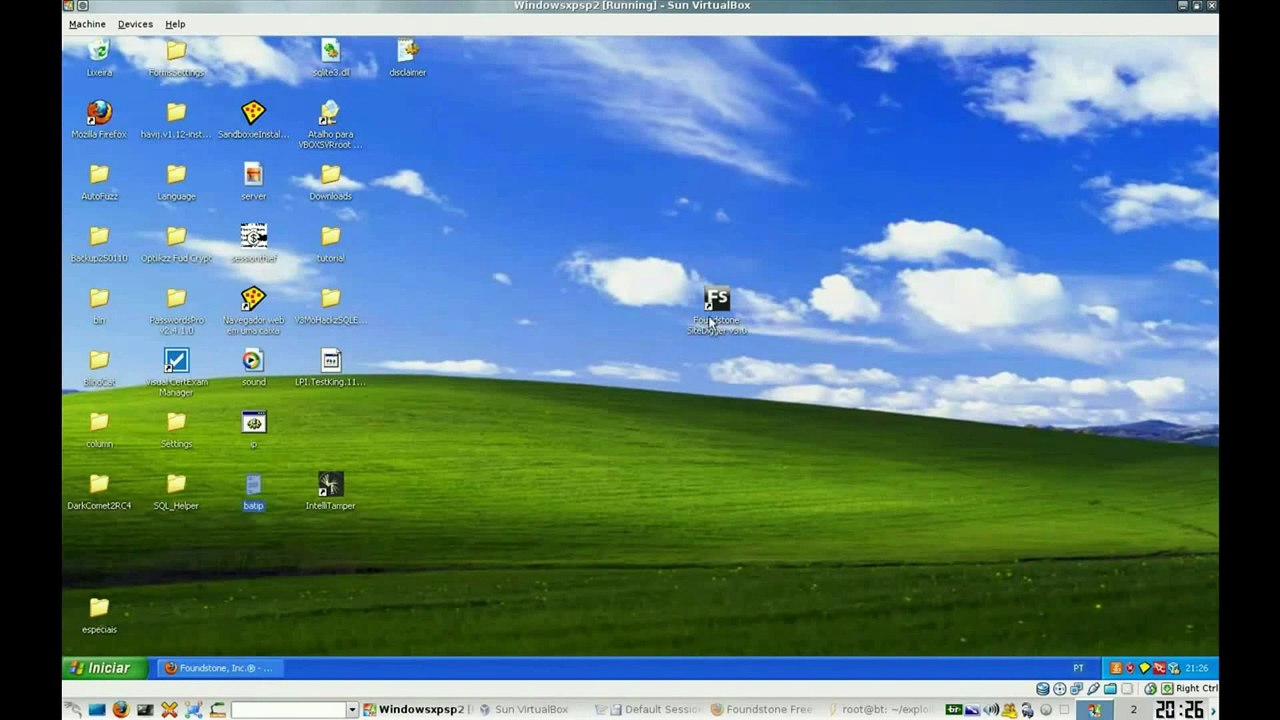Select the IntelliTamper shortcut

pos(330,491)
